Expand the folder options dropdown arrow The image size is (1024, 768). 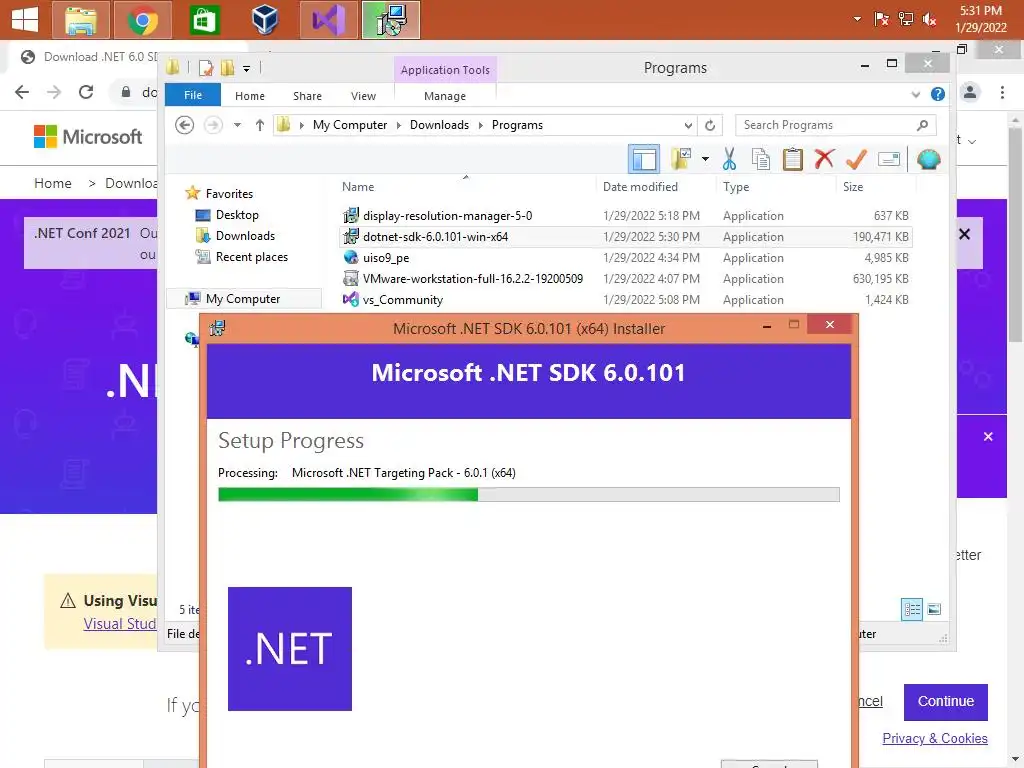705,159
